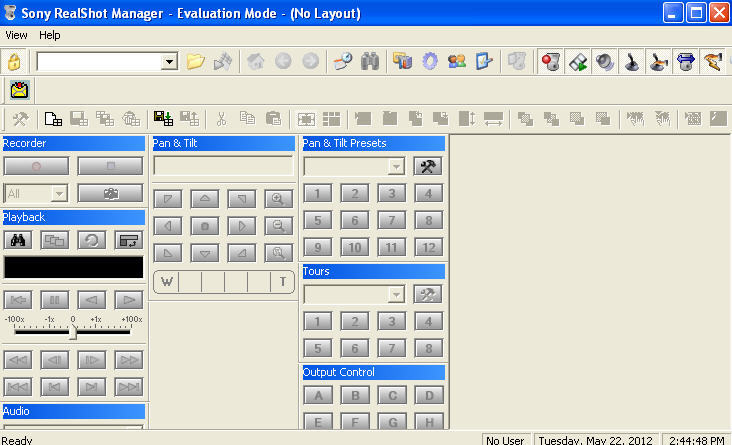Click the W to T zoom bar
Viewport: 732px width, 445px height.
pyautogui.click(x=224, y=282)
